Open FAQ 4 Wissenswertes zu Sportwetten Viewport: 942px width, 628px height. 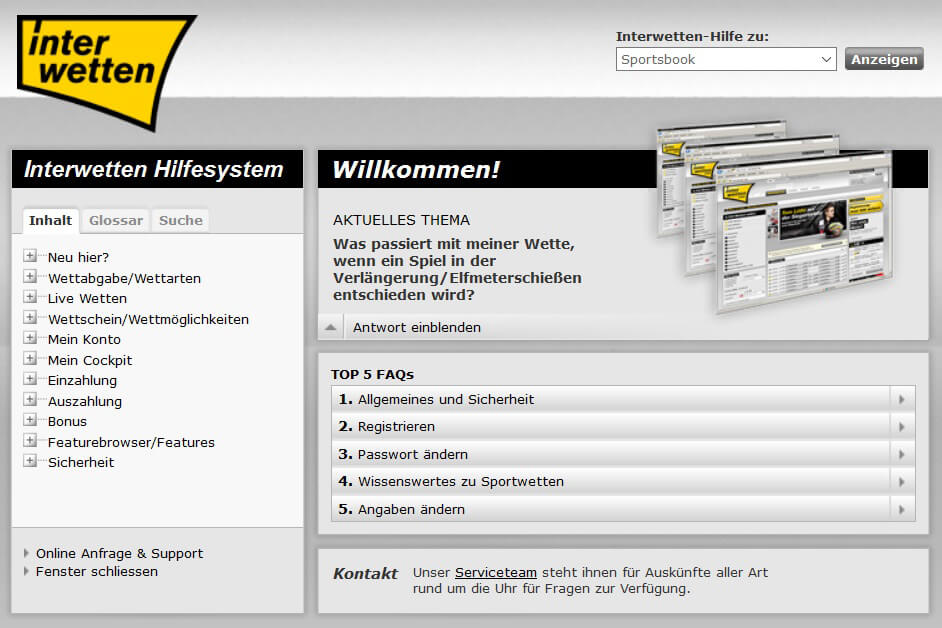623,481
